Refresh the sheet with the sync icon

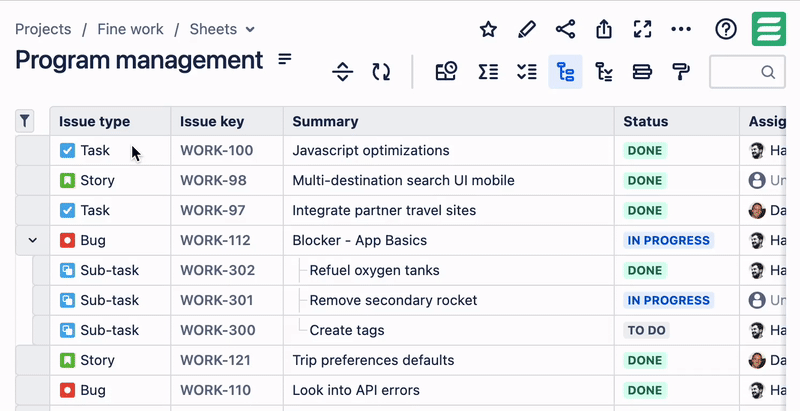click(x=381, y=72)
